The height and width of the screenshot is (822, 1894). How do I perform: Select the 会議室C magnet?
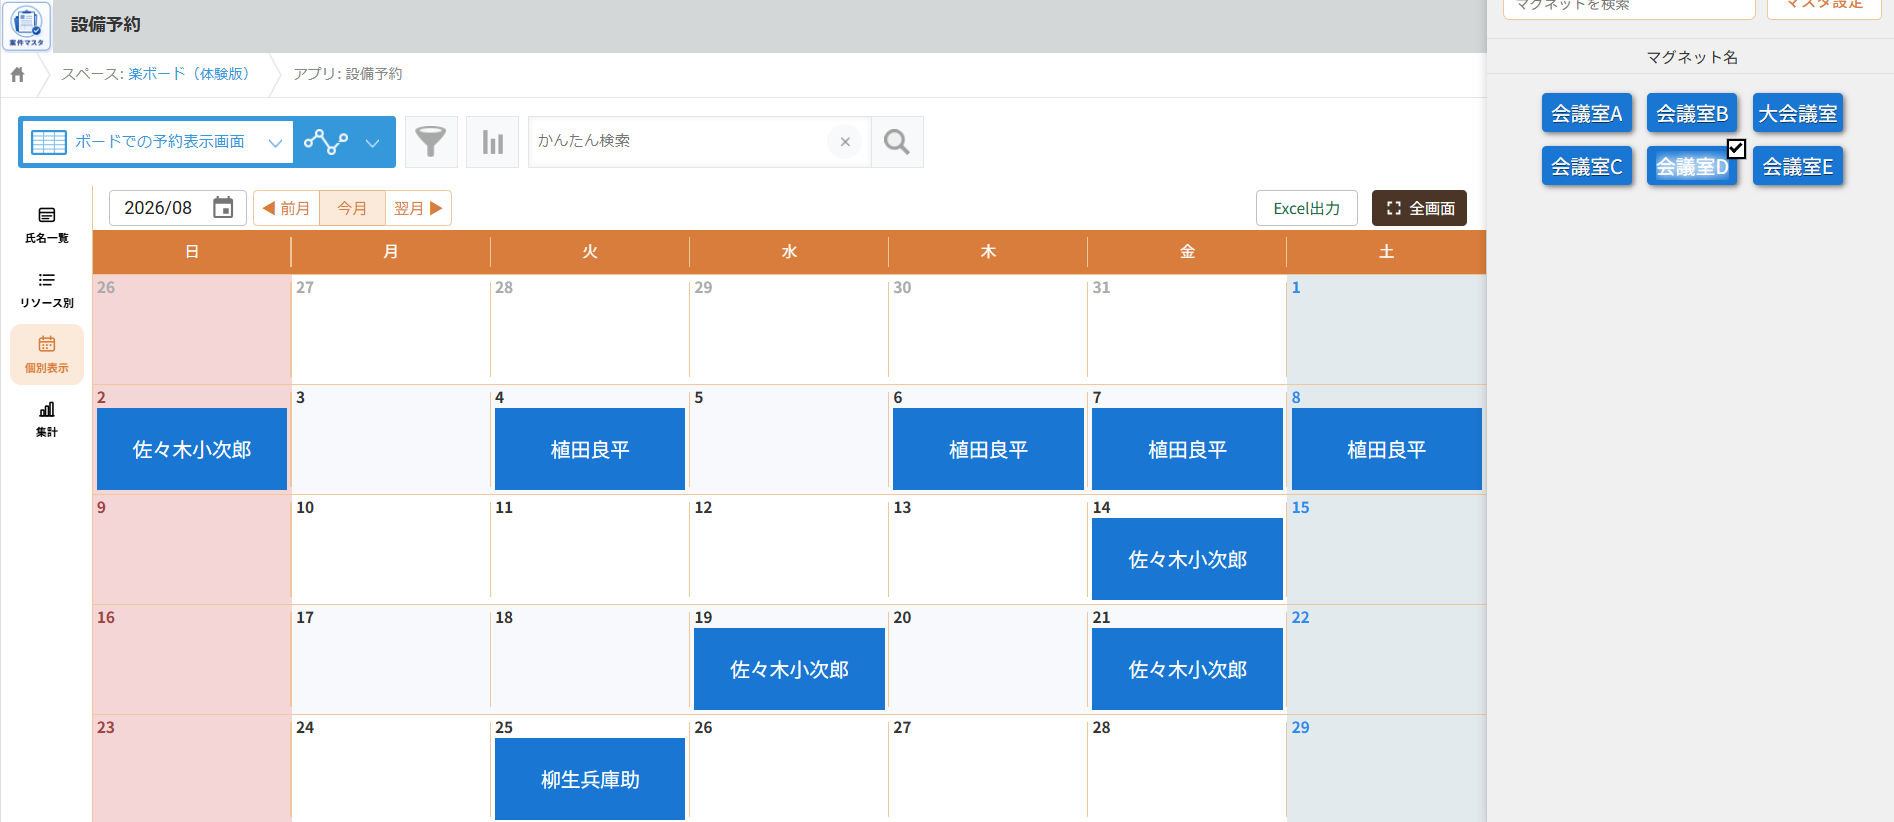[1587, 166]
